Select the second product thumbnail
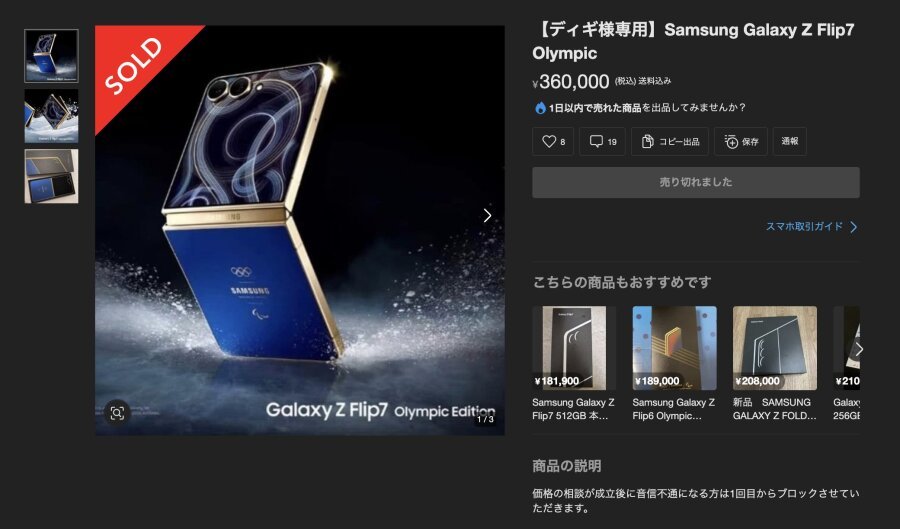The height and width of the screenshot is (529, 900). [x=51, y=116]
